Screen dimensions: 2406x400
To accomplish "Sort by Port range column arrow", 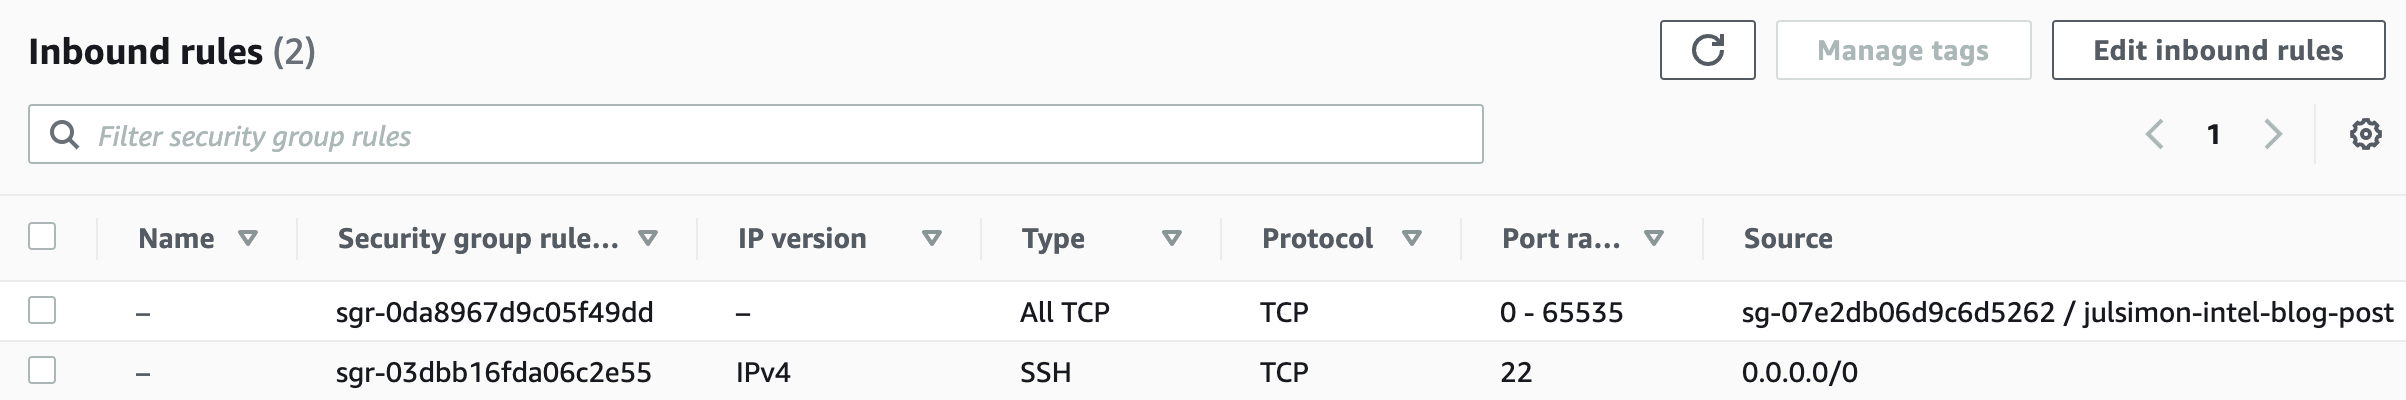I will (x=1654, y=238).
